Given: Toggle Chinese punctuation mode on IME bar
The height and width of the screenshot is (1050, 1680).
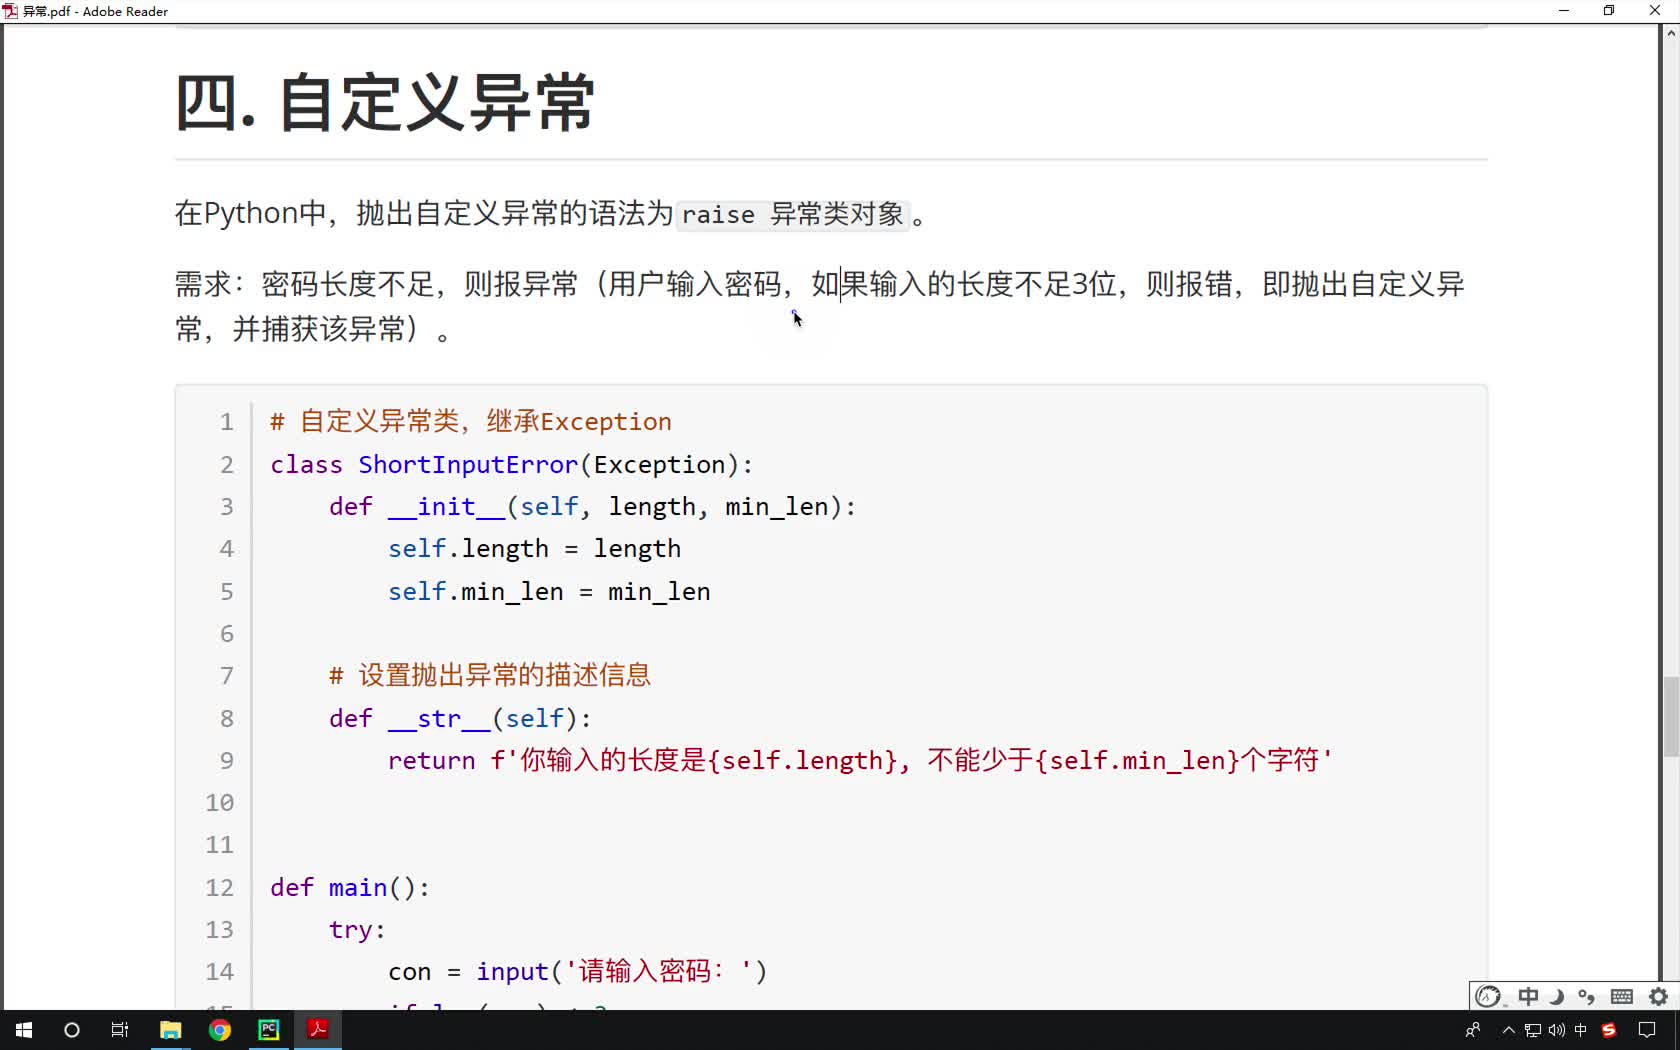Looking at the screenshot, I should pyautogui.click(x=1586, y=996).
